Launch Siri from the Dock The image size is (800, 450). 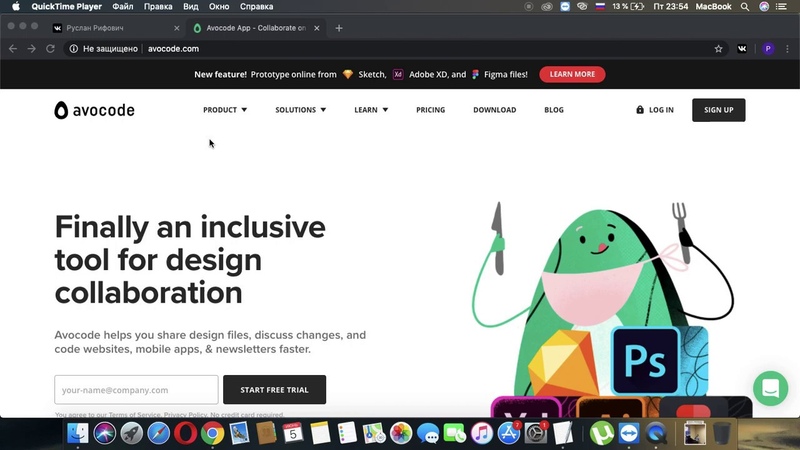pyautogui.click(x=105, y=433)
